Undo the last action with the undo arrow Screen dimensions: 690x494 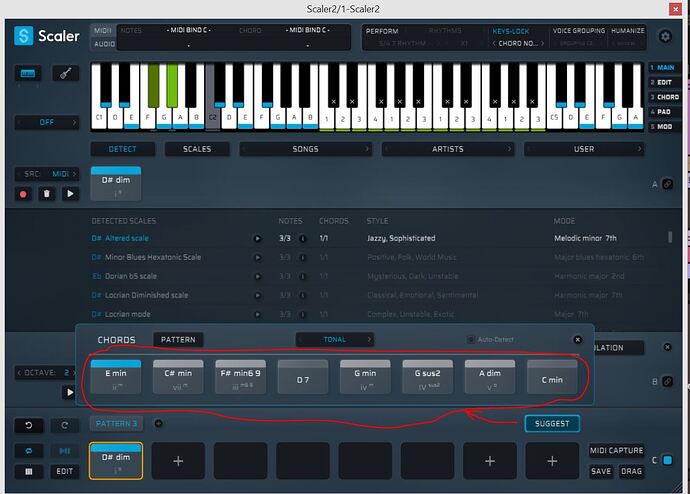pyautogui.click(x=29, y=425)
